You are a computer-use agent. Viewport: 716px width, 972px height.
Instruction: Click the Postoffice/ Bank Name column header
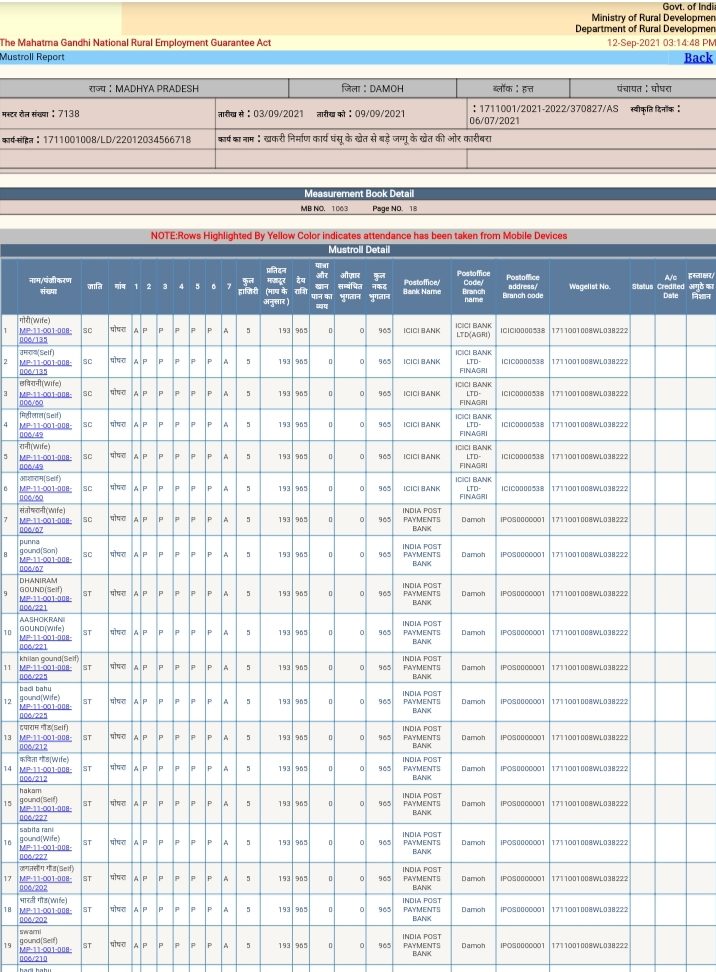(x=422, y=286)
